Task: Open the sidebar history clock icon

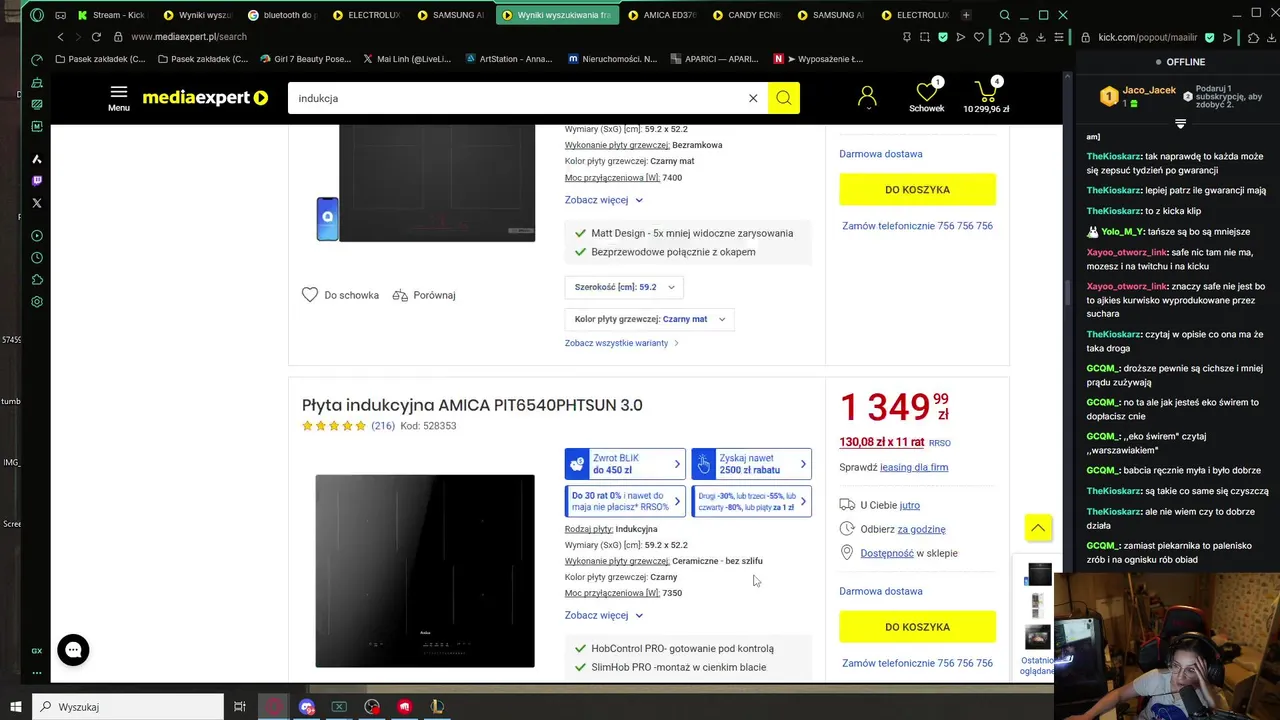Action: (37, 258)
